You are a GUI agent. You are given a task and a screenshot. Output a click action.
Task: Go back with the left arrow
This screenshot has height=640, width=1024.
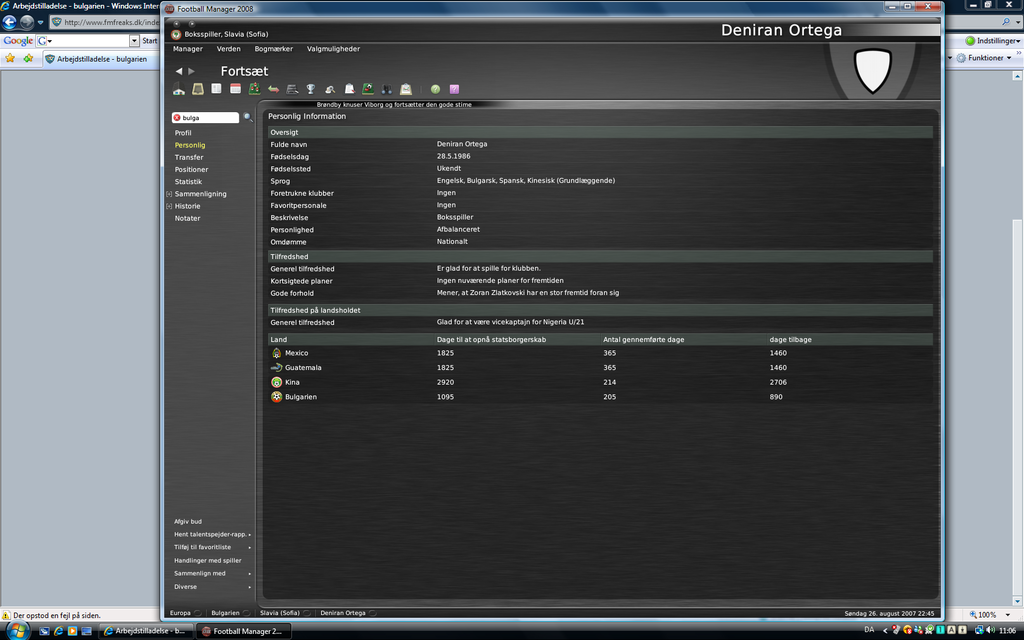click(x=179, y=71)
